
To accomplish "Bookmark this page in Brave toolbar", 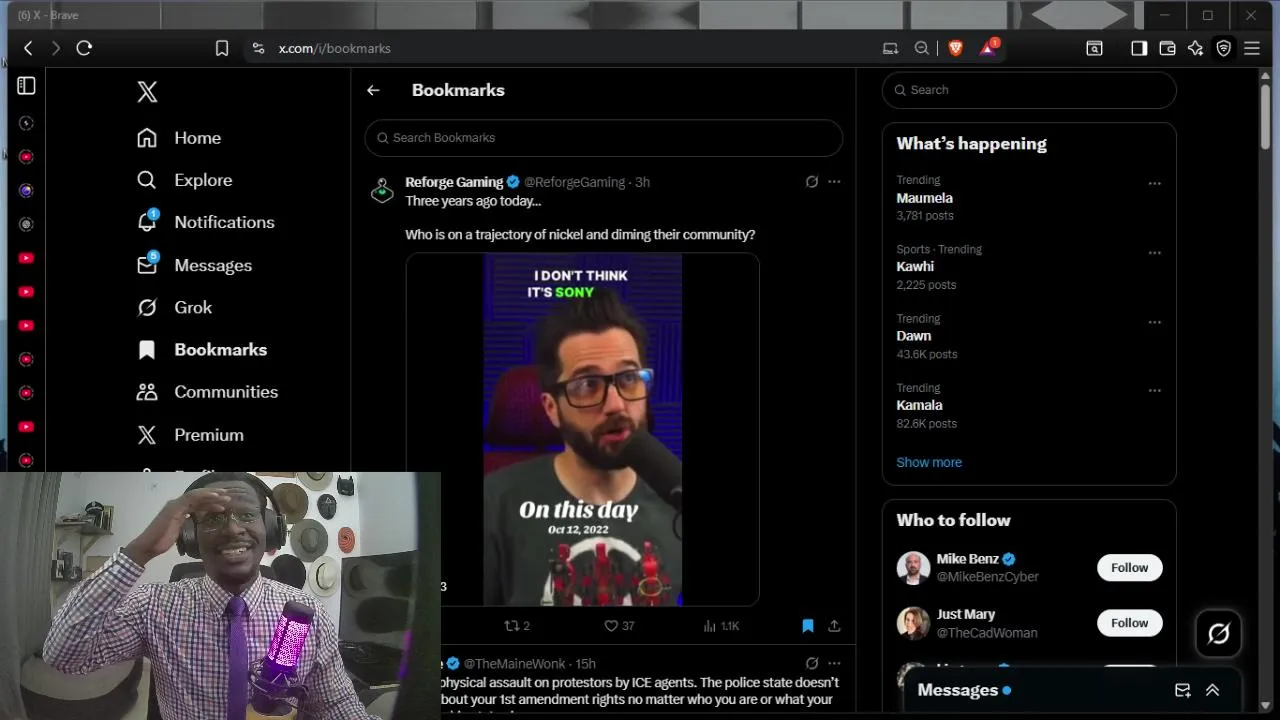I will pyautogui.click(x=222, y=48).
